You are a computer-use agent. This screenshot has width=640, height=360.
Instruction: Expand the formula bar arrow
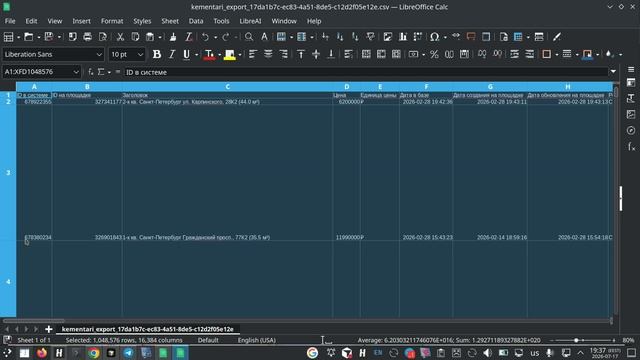click(613, 72)
